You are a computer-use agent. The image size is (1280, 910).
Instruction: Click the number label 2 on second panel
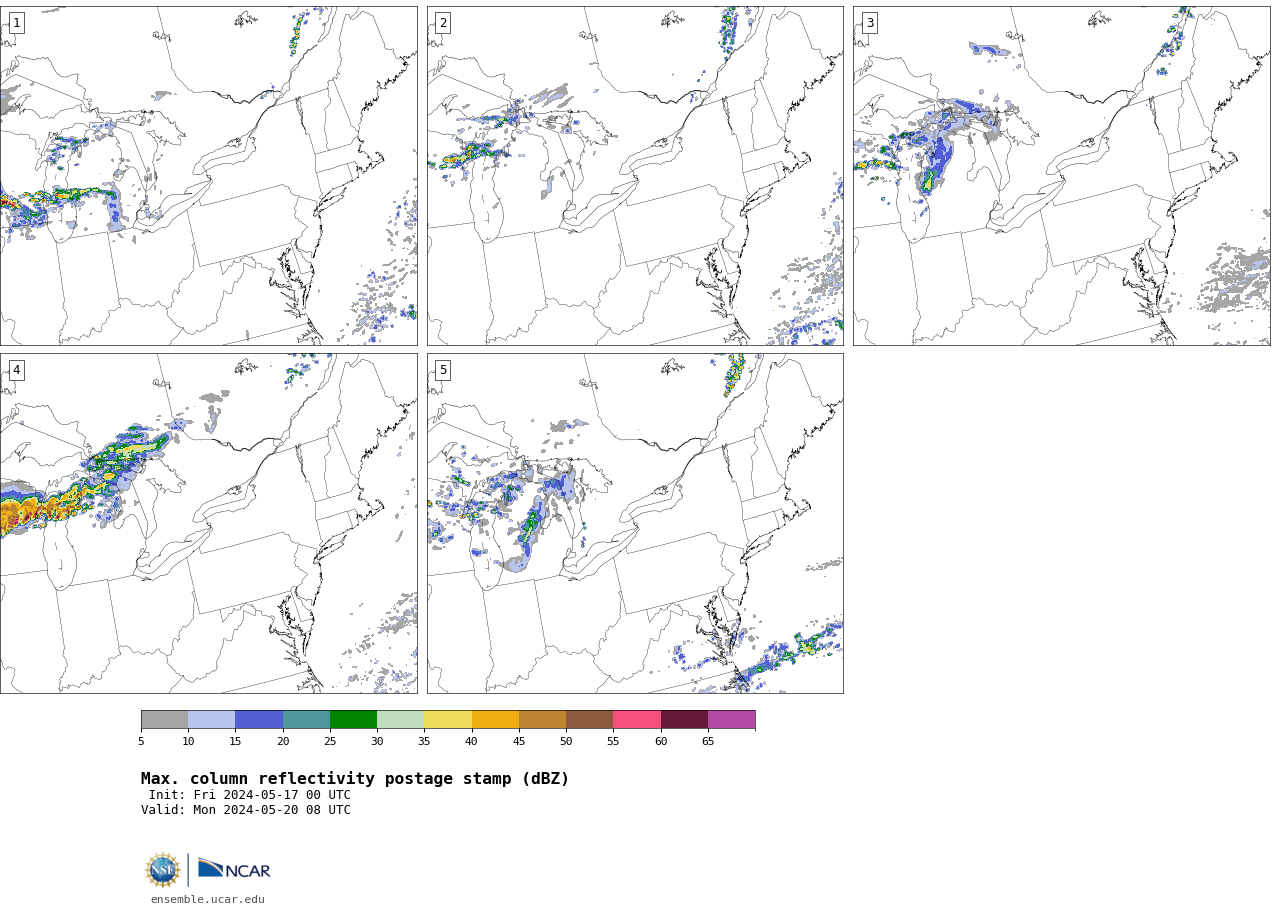[x=443, y=23]
